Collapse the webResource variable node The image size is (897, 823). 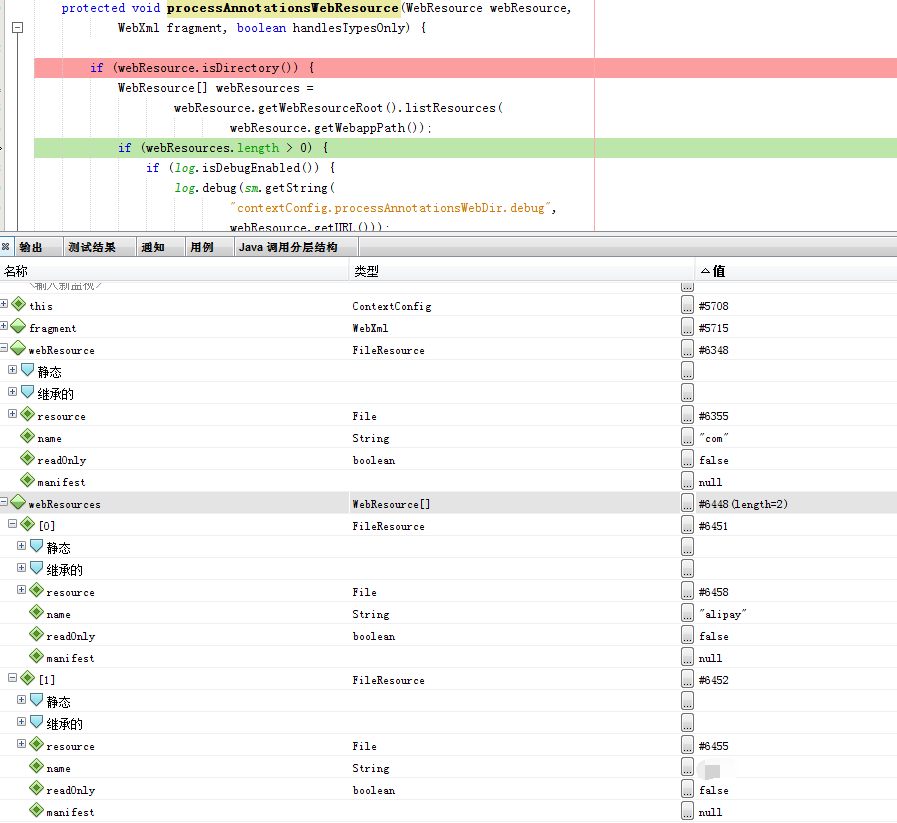[x=4, y=348]
